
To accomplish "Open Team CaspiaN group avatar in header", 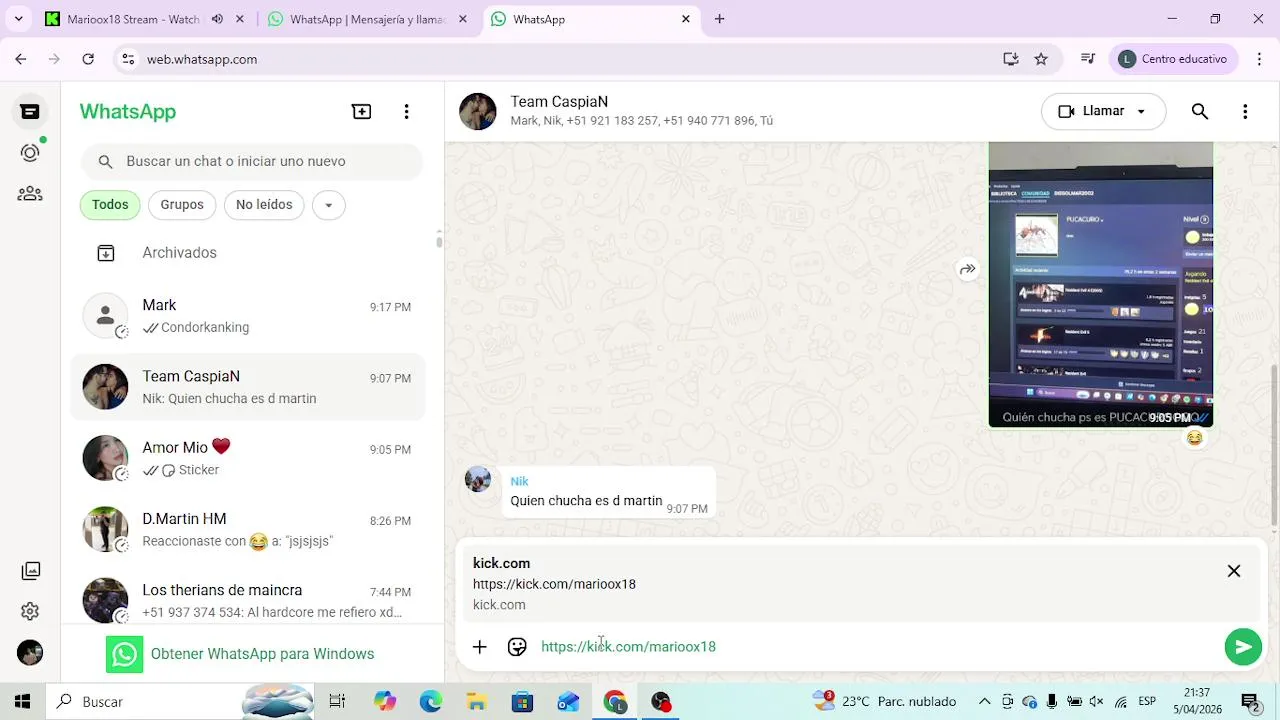I will coord(478,112).
